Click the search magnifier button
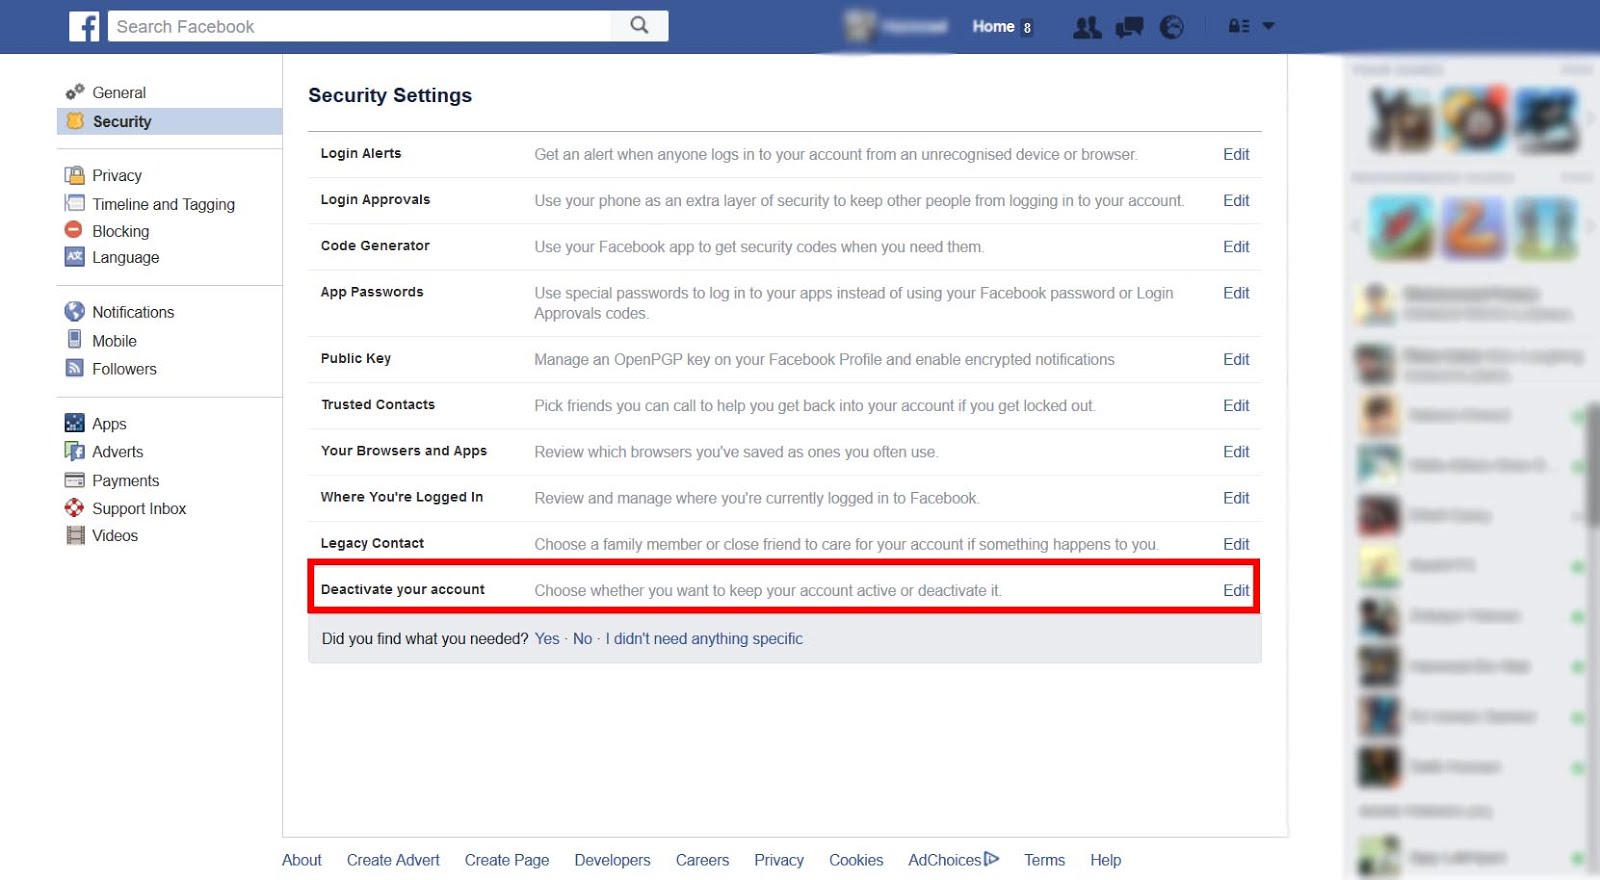 [640, 26]
